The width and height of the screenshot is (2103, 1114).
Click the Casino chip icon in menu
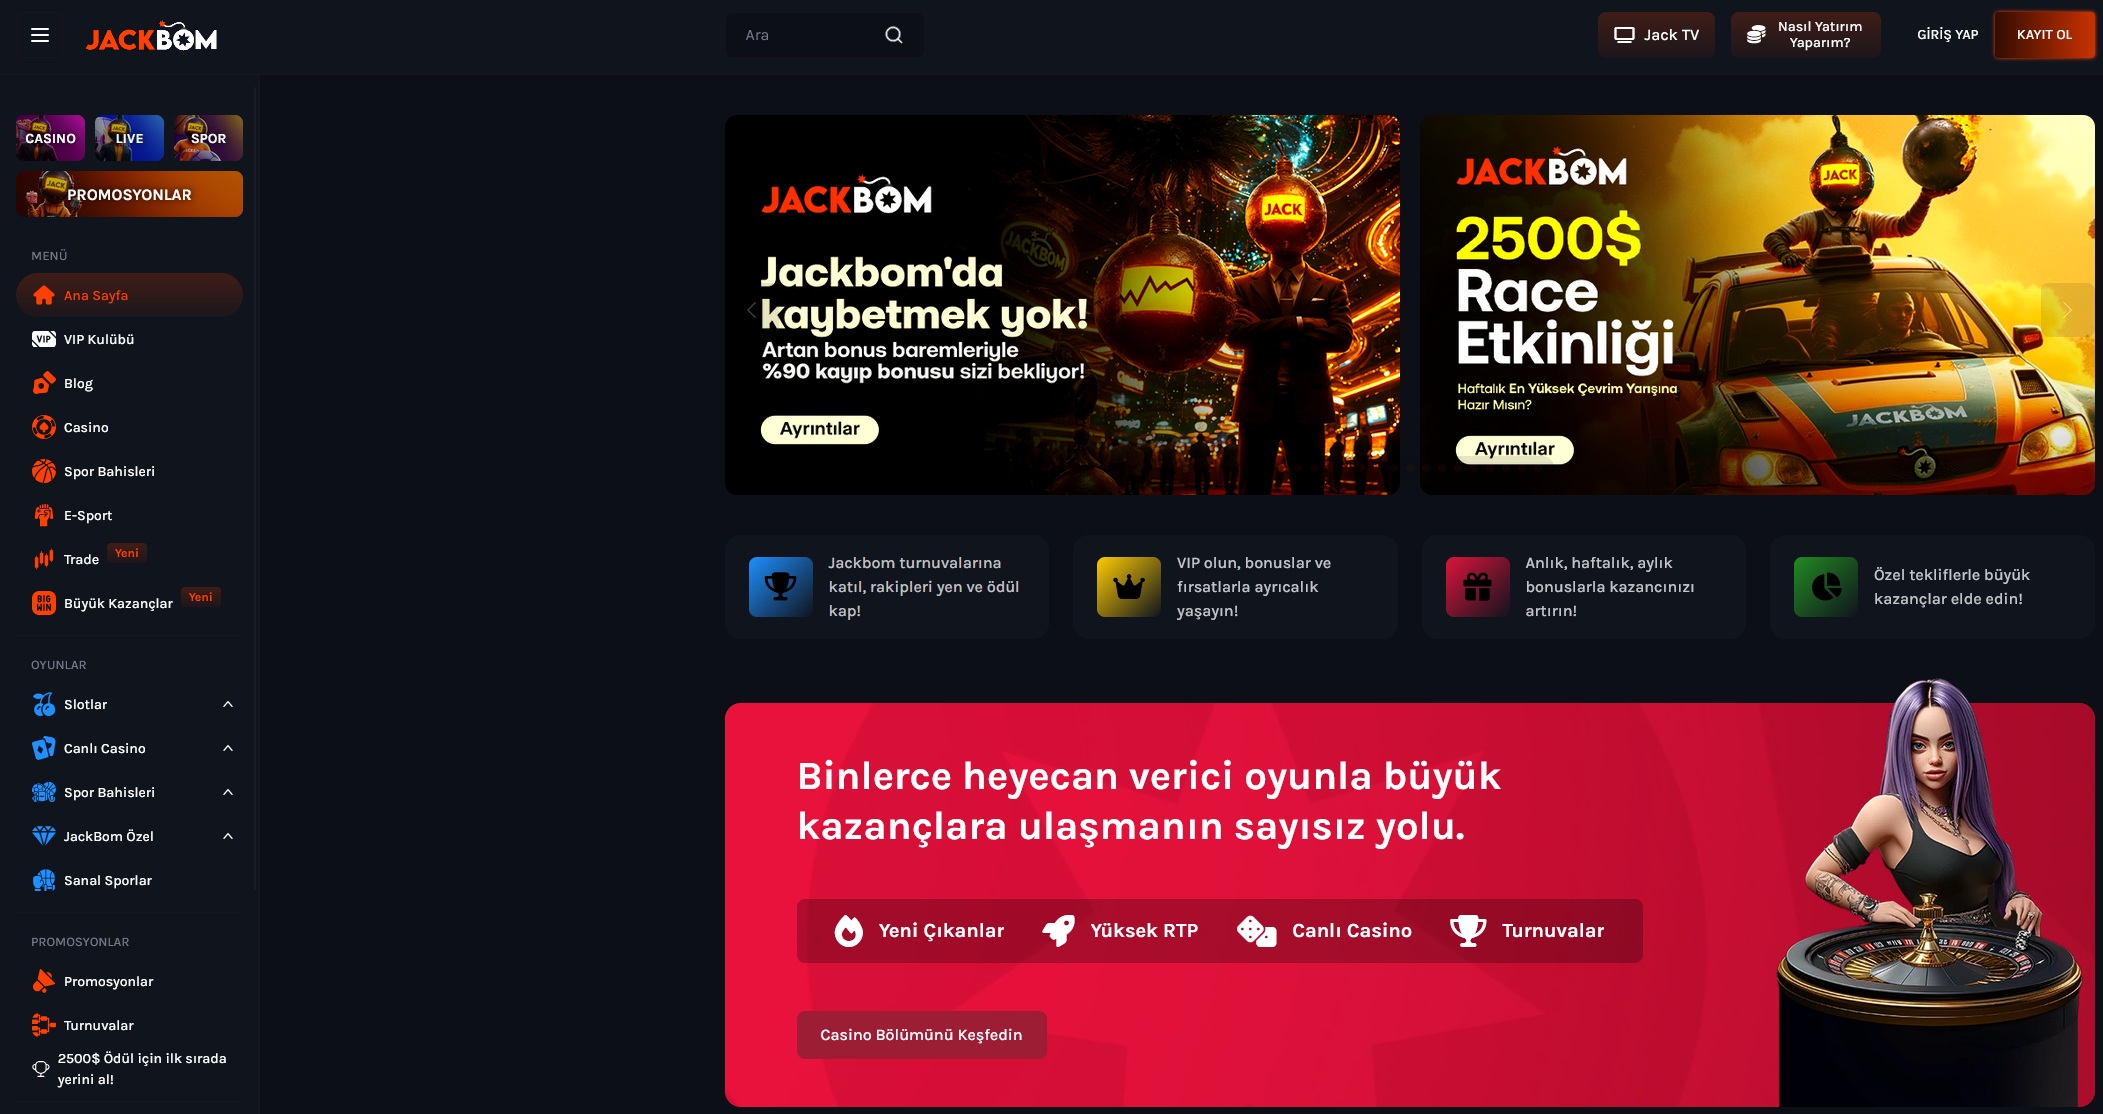coord(43,427)
